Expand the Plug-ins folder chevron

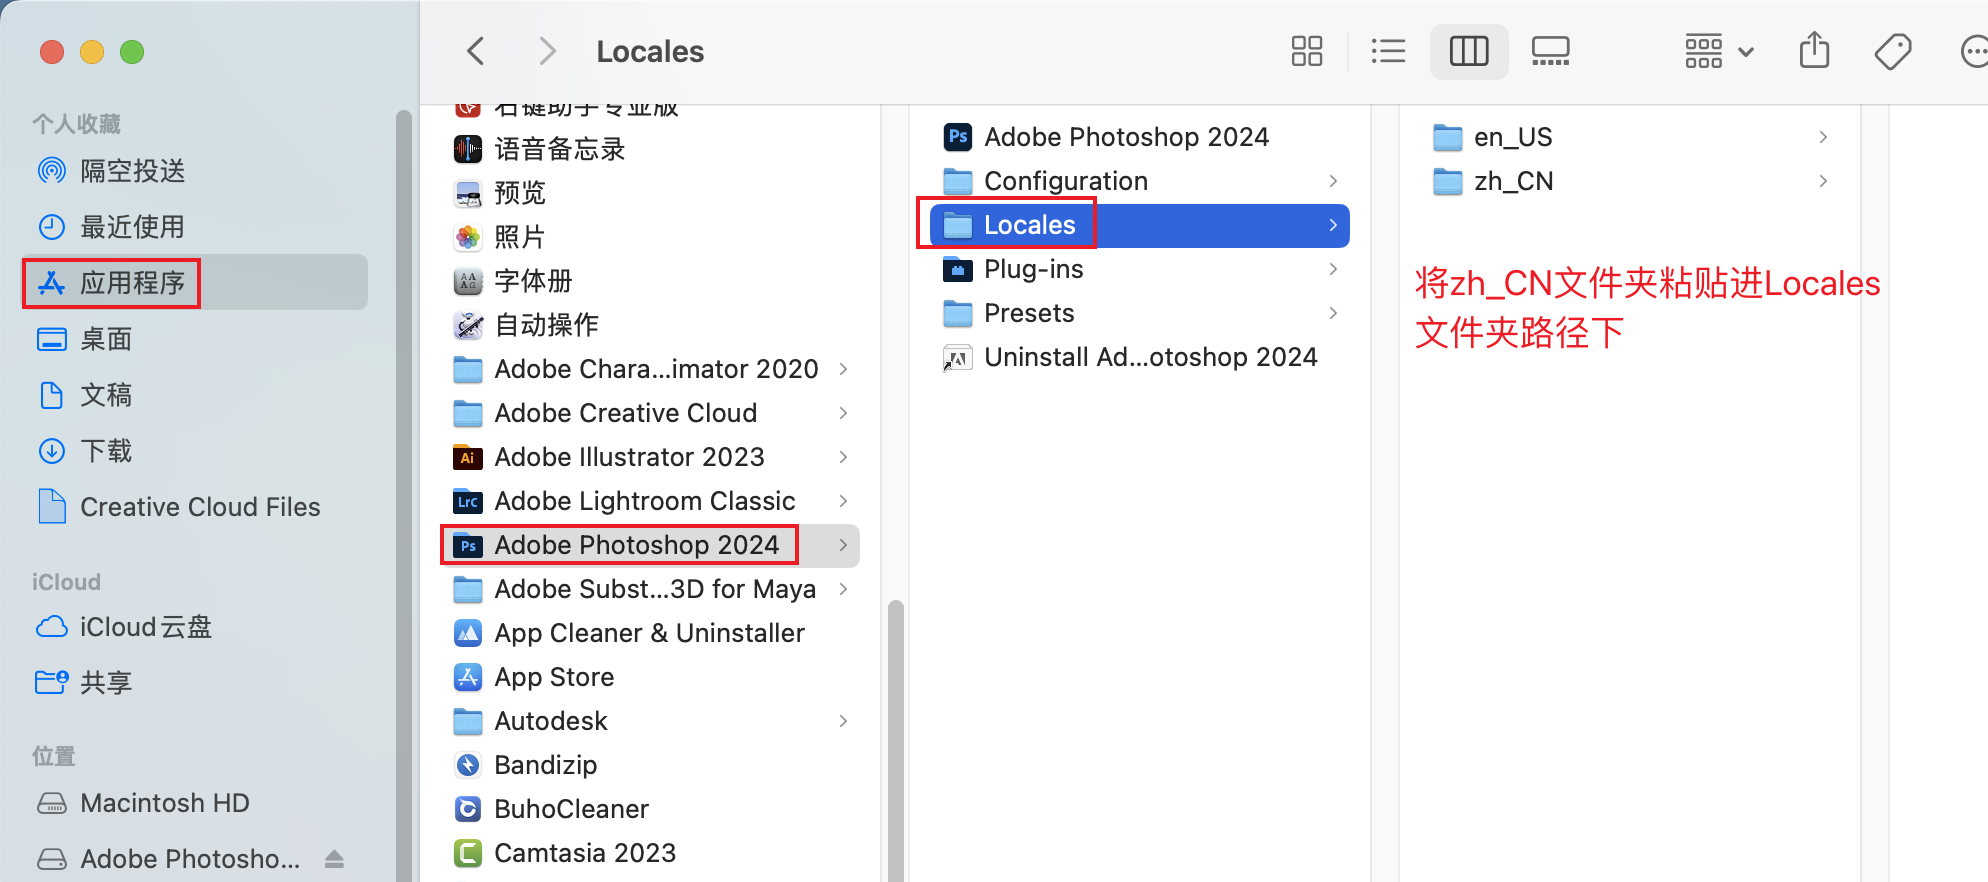[1333, 269]
